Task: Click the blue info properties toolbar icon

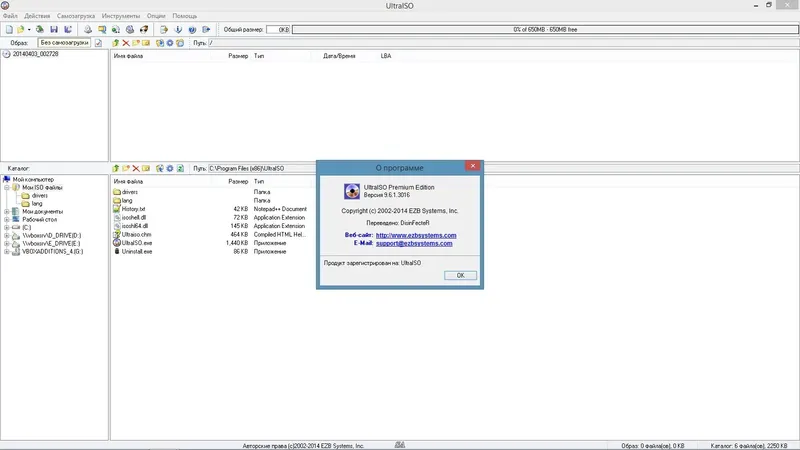Action: pos(178,30)
